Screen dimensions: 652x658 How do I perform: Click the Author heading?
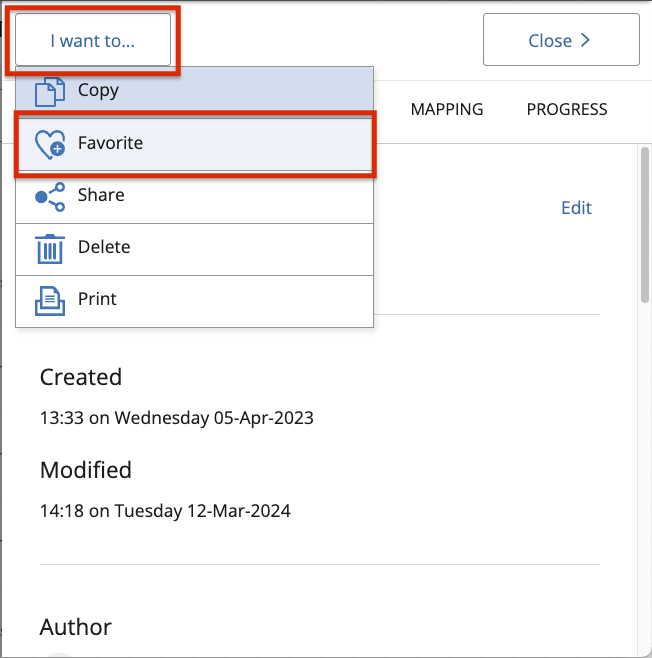[x=76, y=627]
